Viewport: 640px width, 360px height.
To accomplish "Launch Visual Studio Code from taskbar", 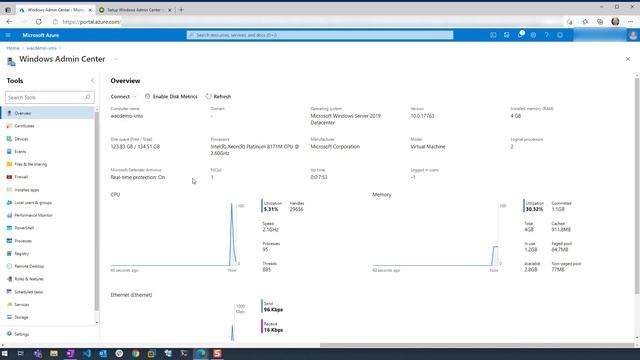I will point(87,353).
